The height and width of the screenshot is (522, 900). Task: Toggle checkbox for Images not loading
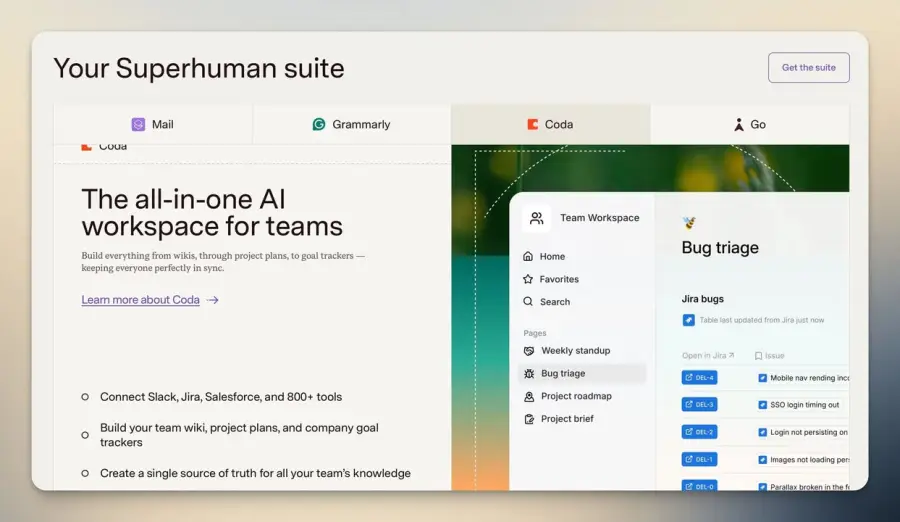(x=762, y=460)
